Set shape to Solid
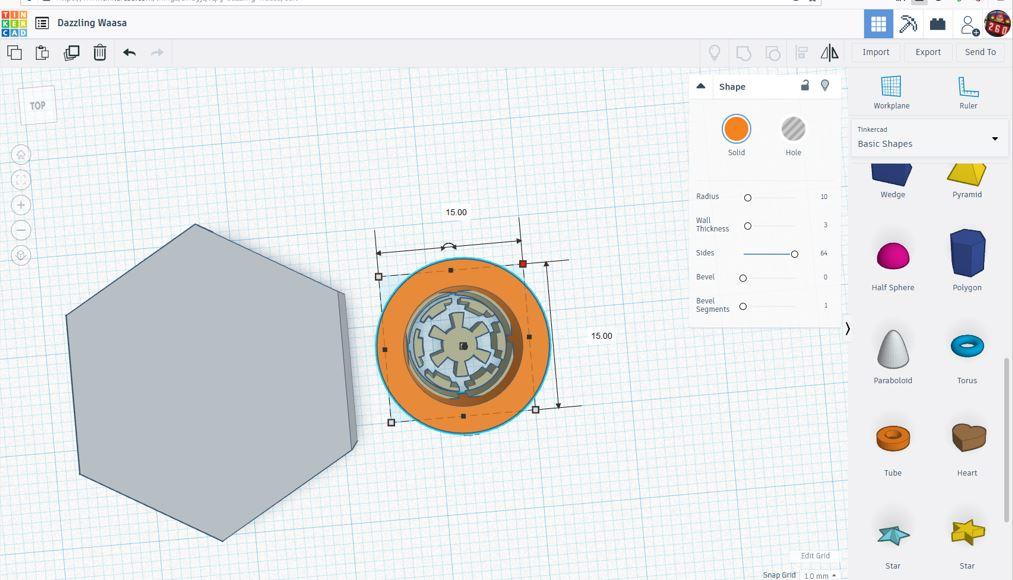The height and width of the screenshot is (580, 1013). (x=736, y=129)
